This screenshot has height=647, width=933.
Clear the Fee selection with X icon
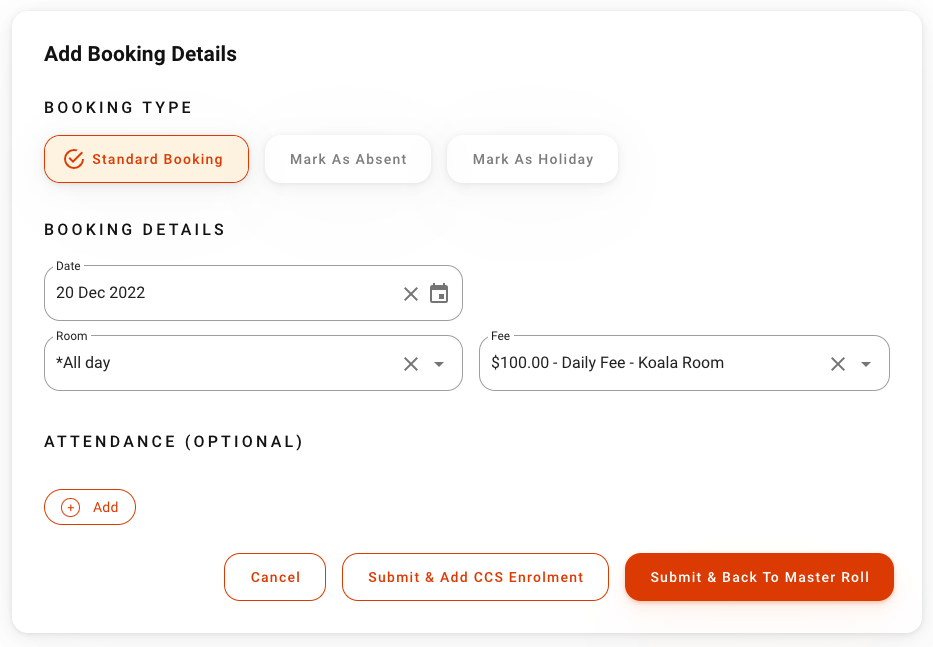click(x=838, y=364)
